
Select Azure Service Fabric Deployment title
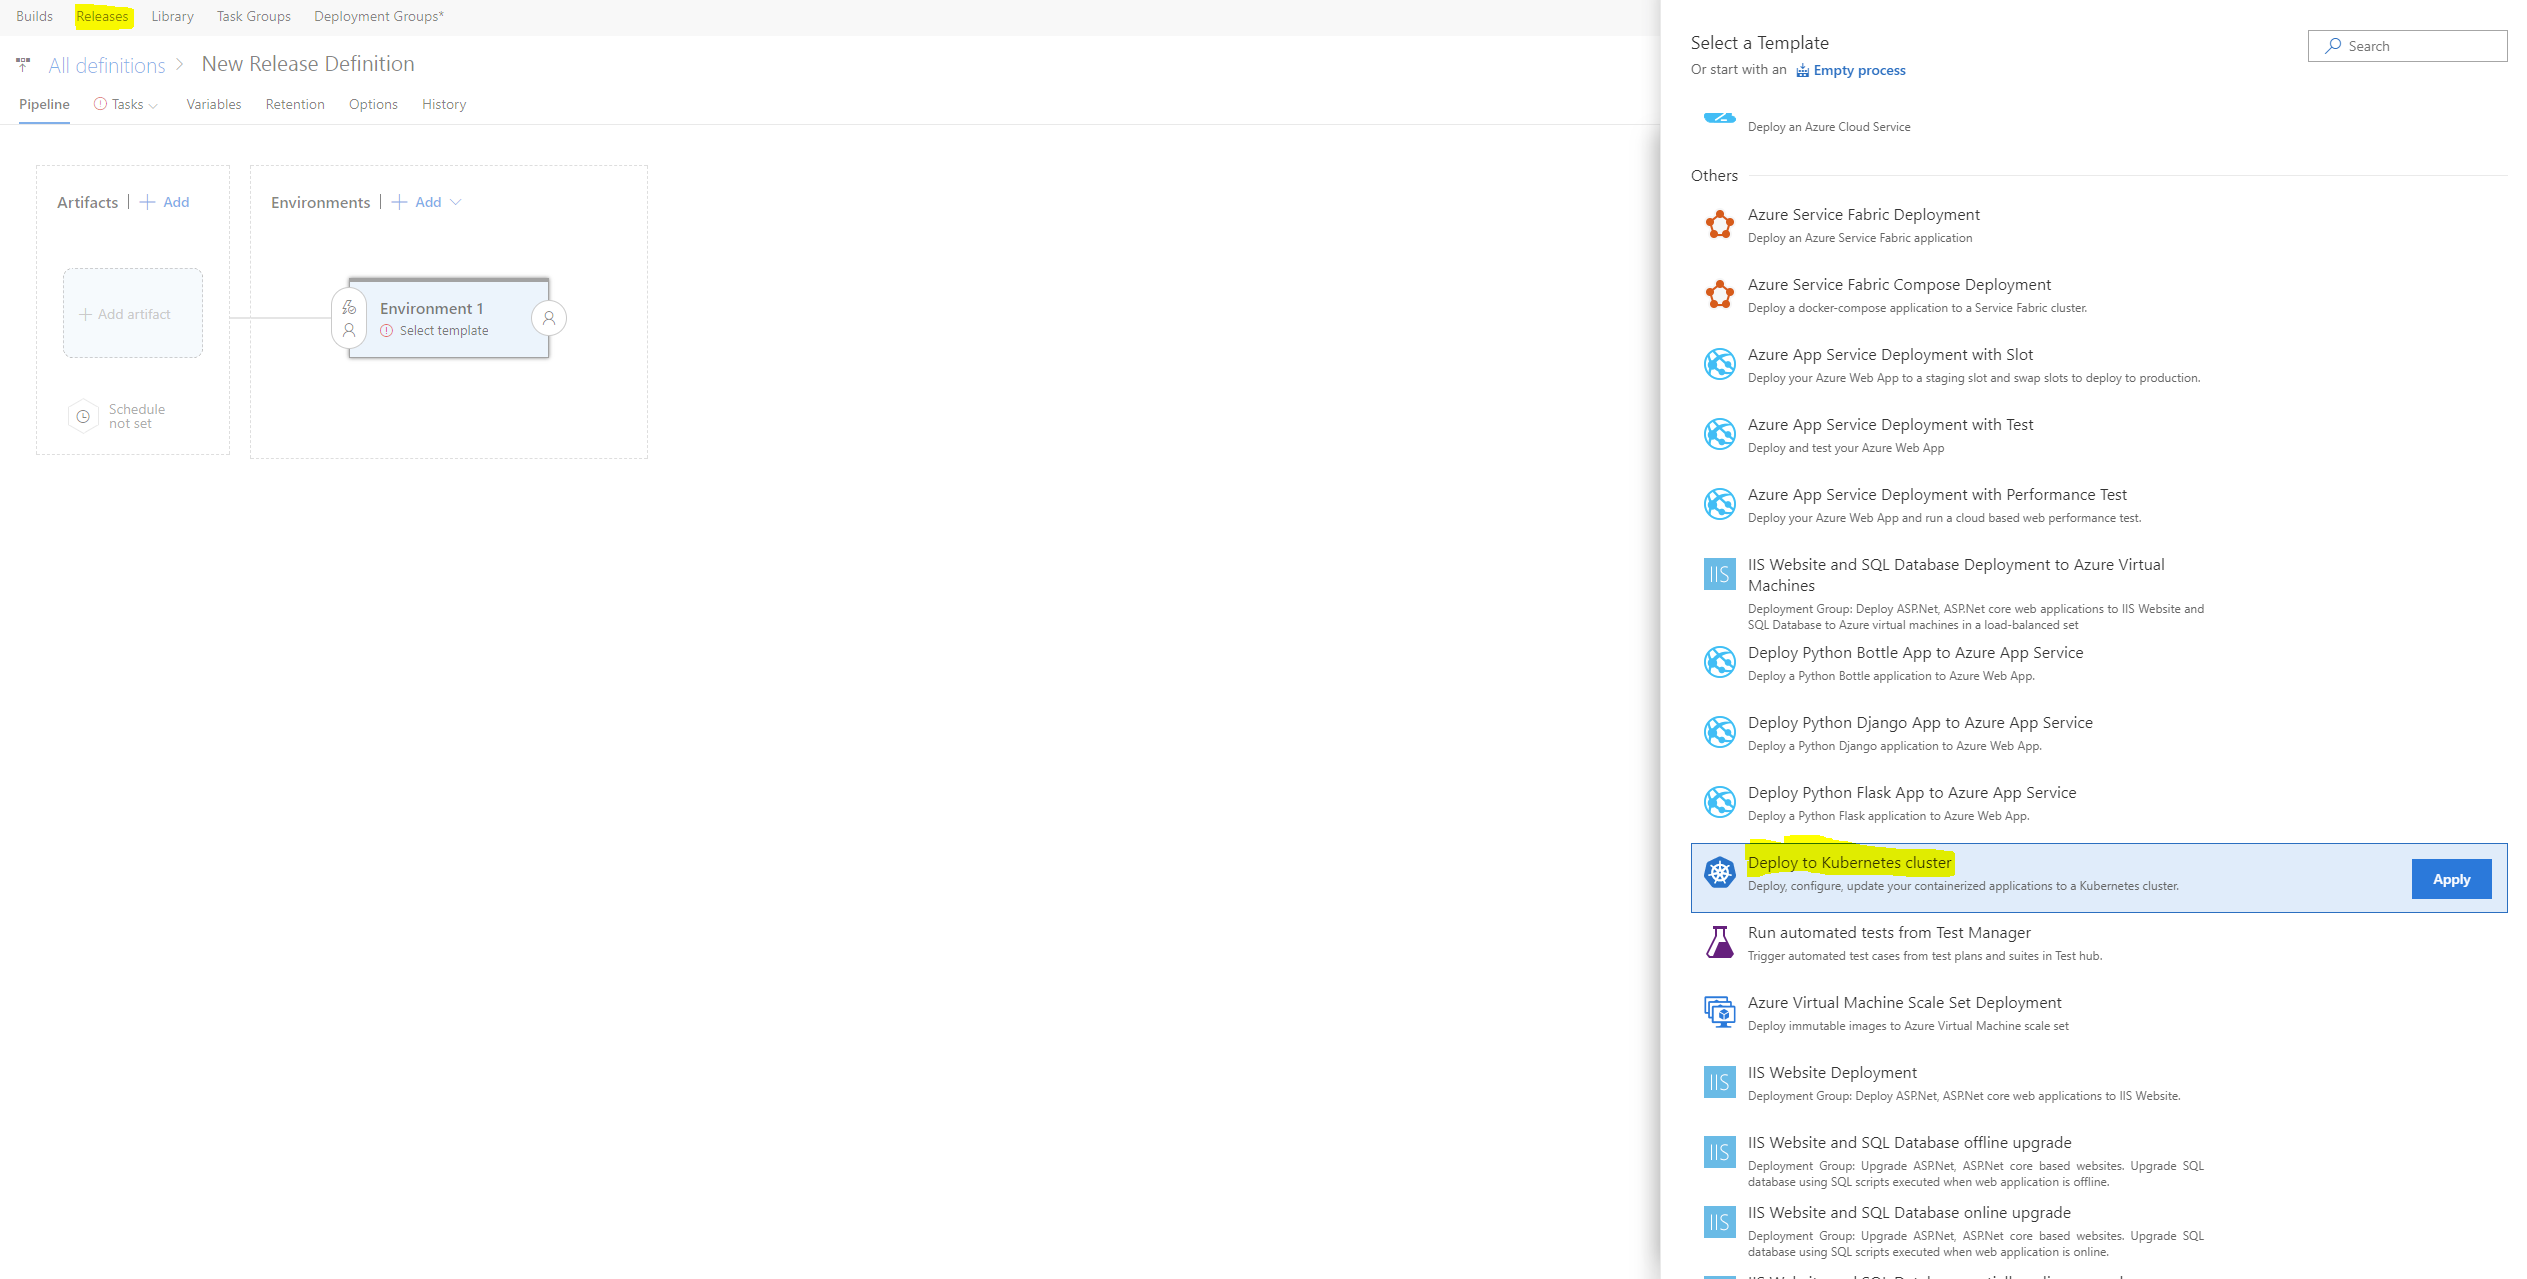tap(1863, 214)
